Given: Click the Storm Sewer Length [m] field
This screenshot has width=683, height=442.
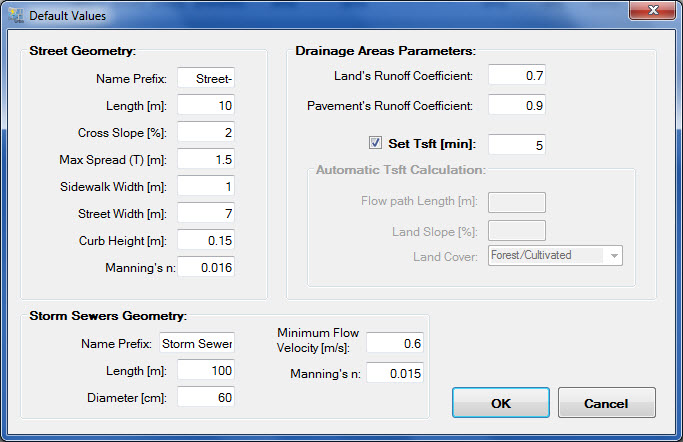Looking at the screenshot, I should click(x=206, y=371).
